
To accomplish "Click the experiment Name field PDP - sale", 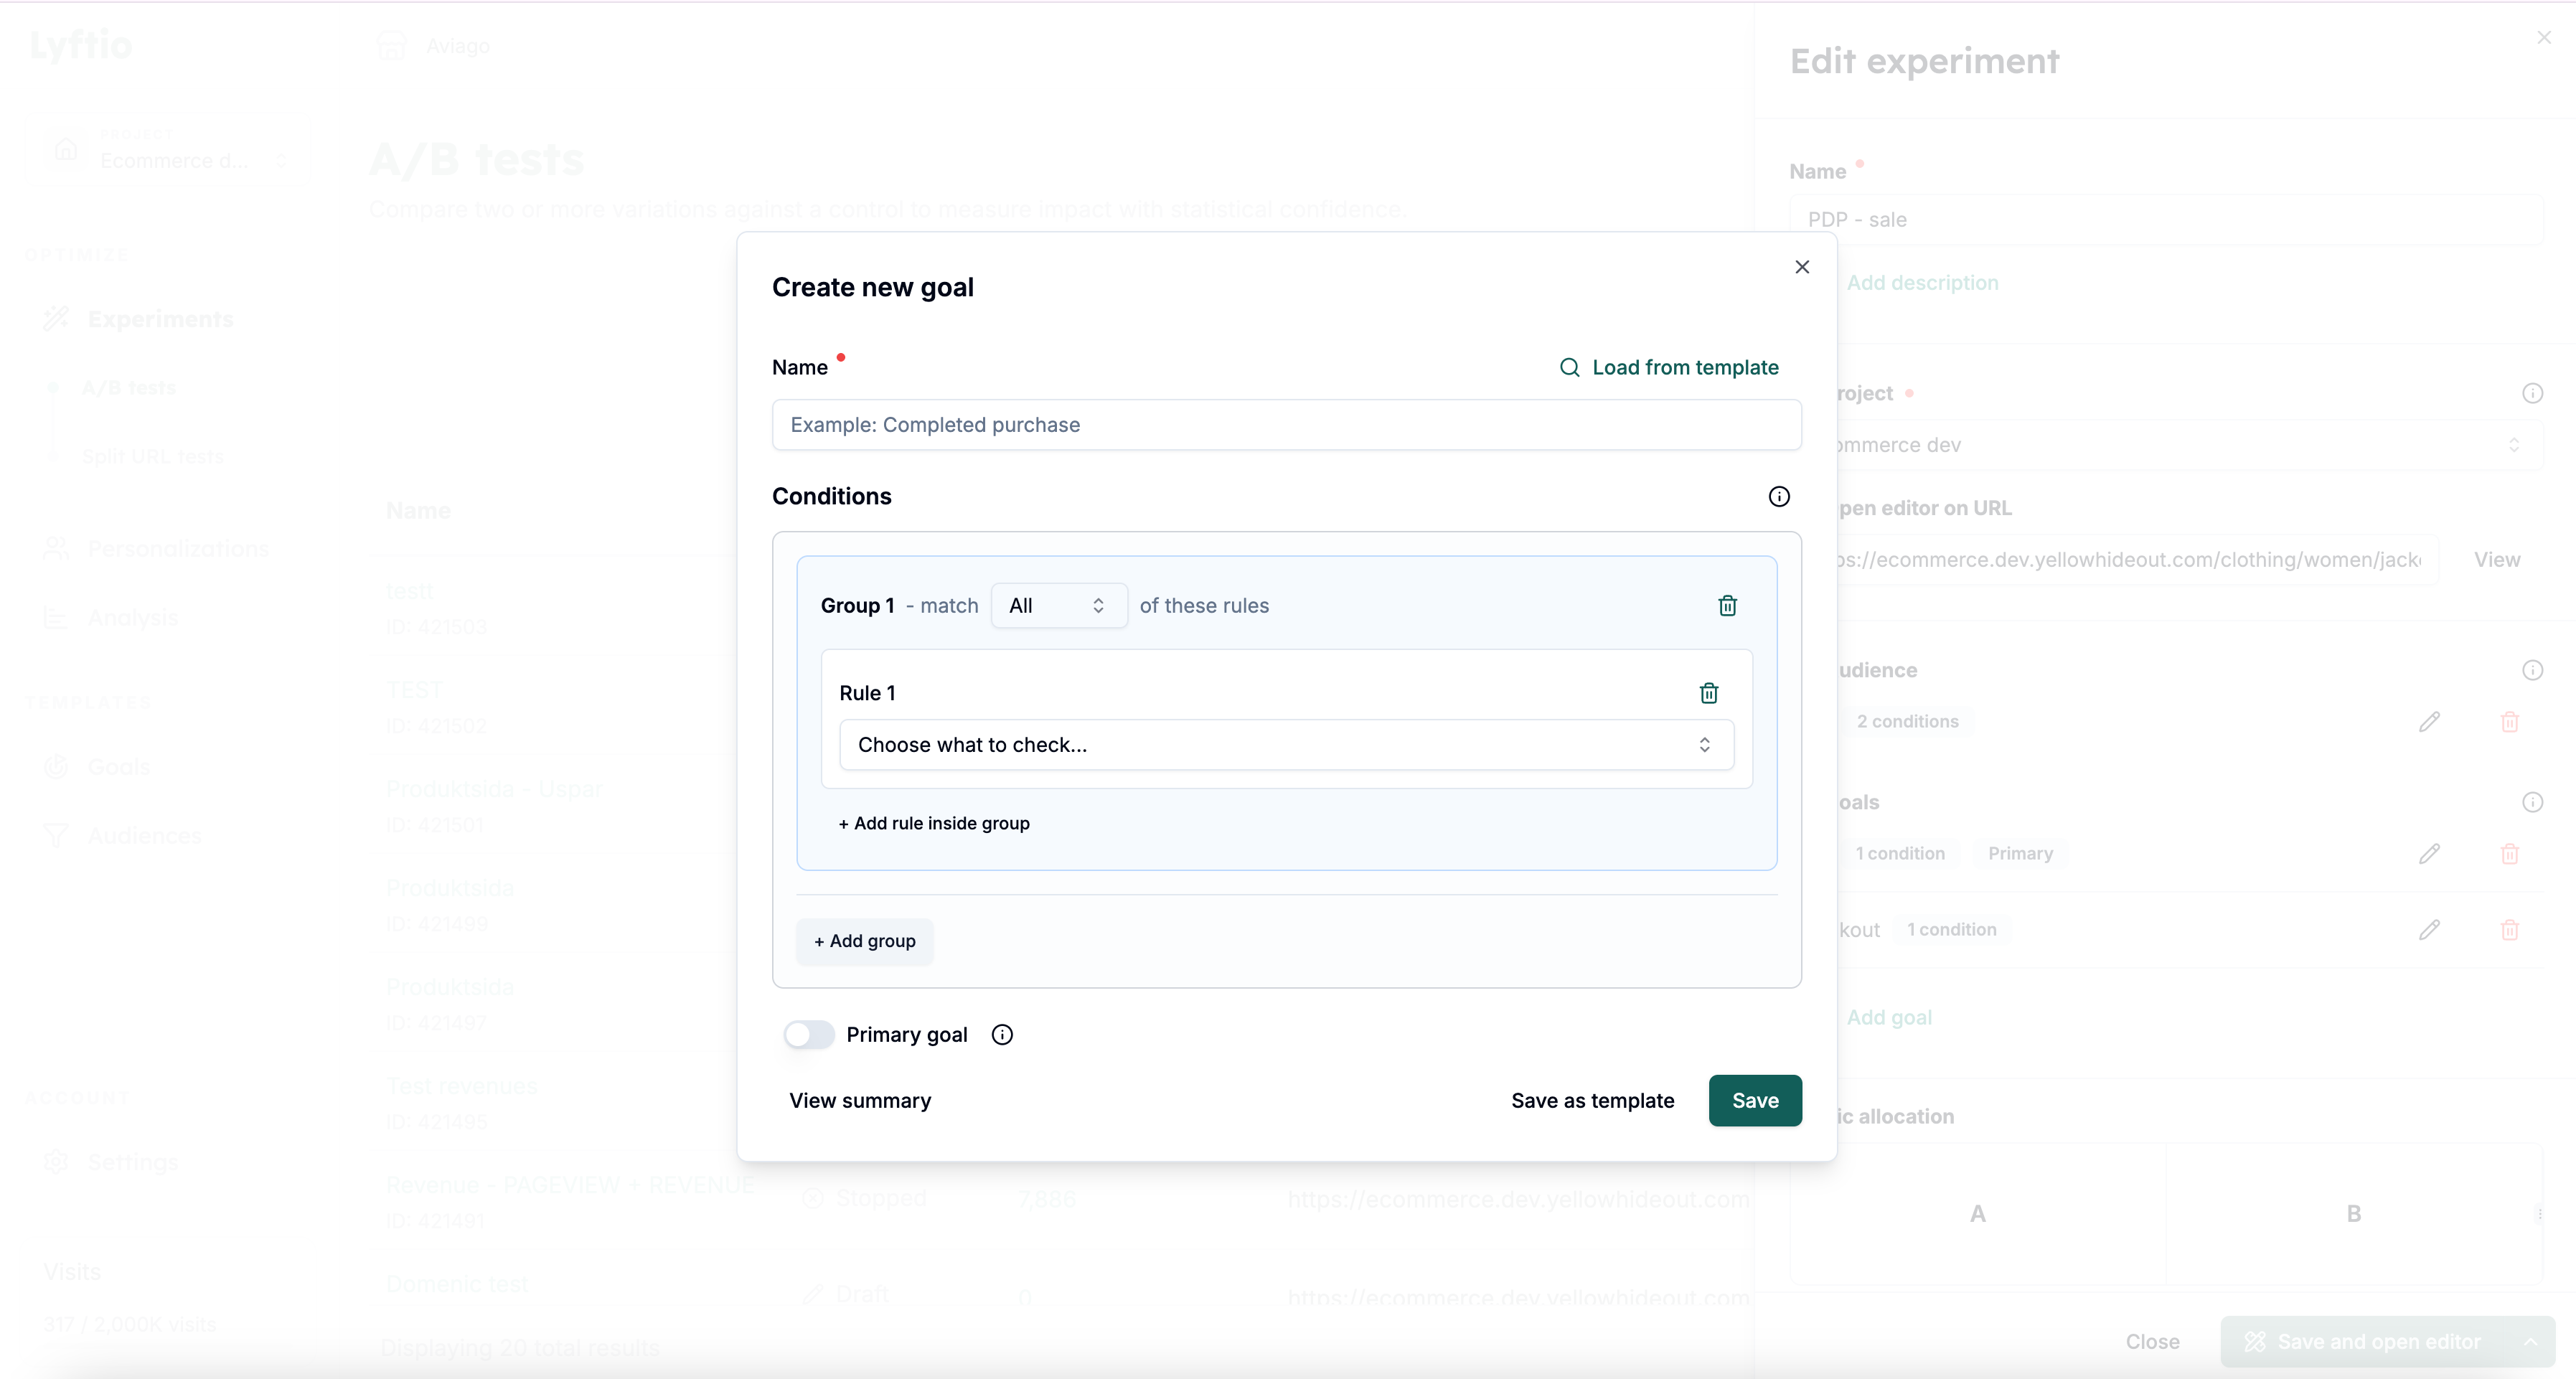I will tap(2166, 219).
